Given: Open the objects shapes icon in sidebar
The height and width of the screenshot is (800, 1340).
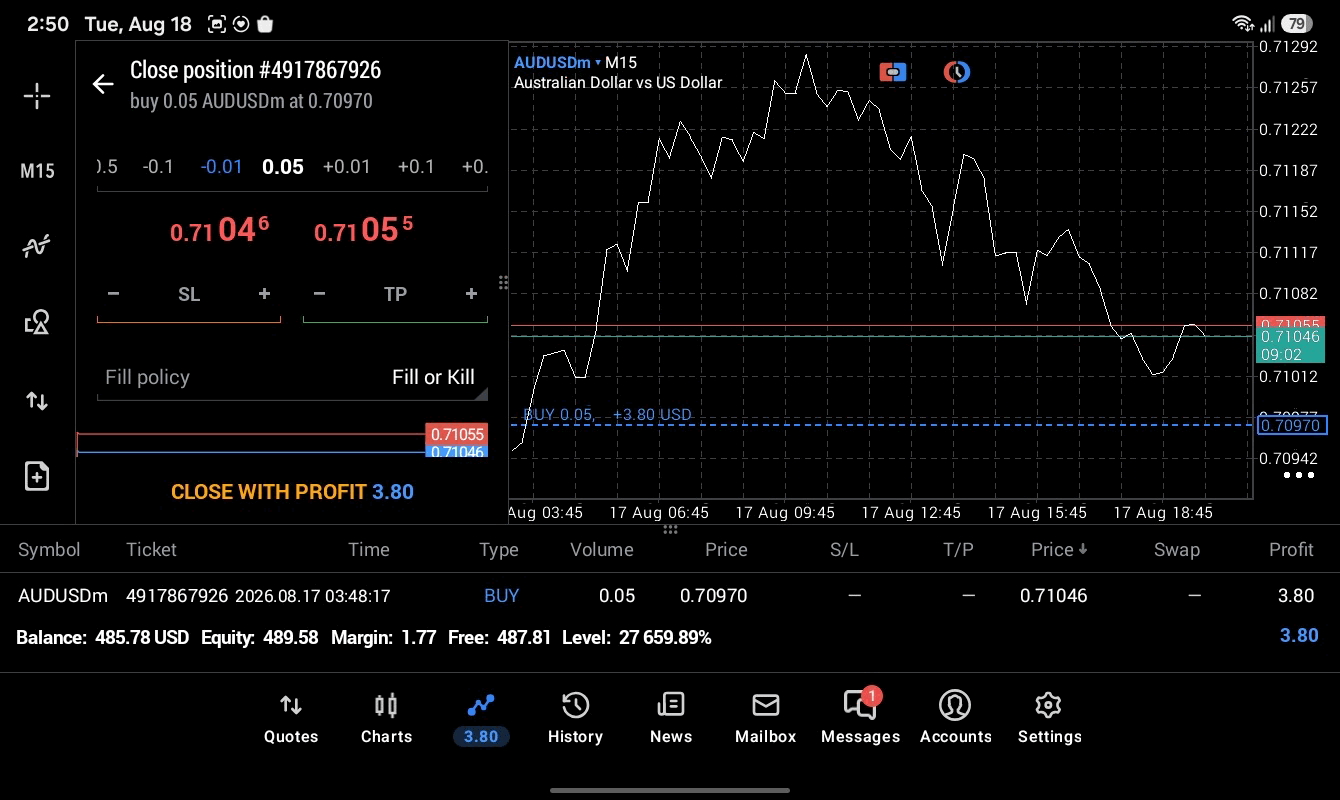Looking at the screenshot, I should pos(37,322).
